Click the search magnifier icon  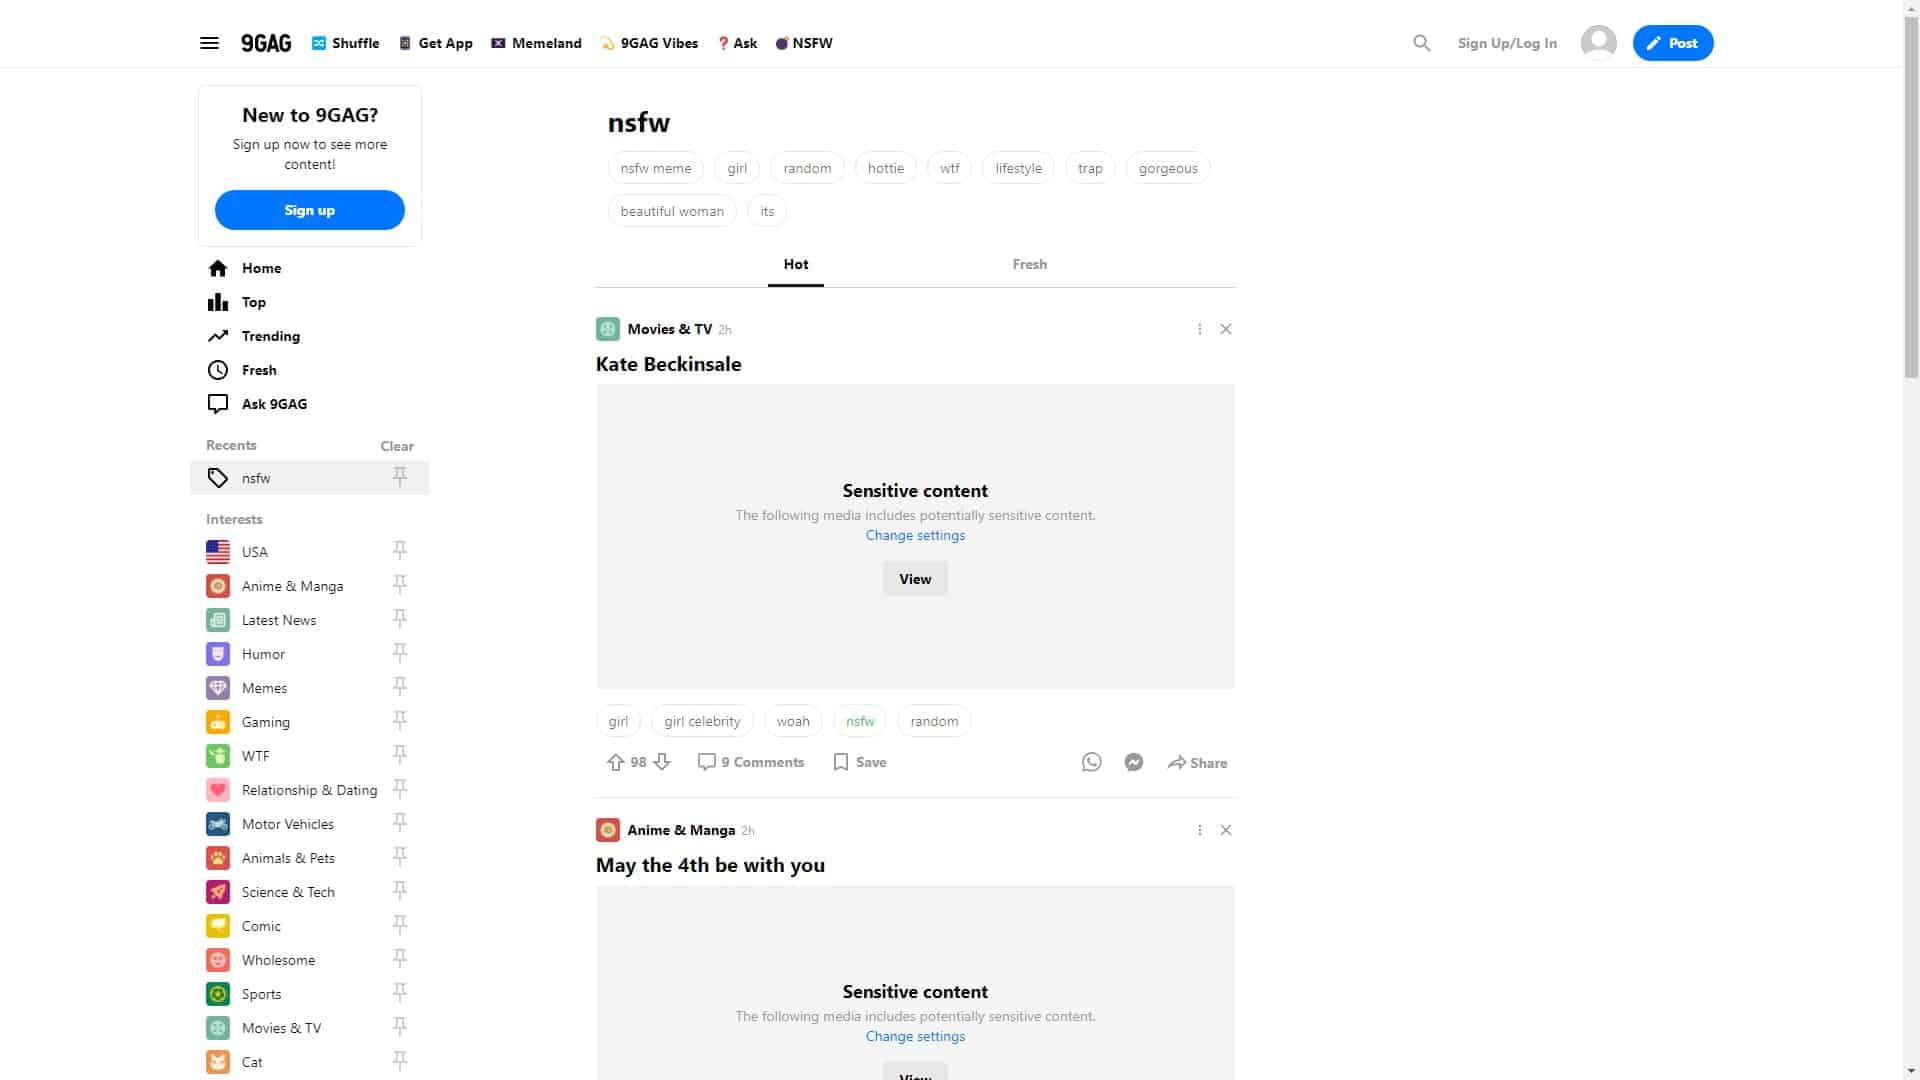coord(1421,43)
